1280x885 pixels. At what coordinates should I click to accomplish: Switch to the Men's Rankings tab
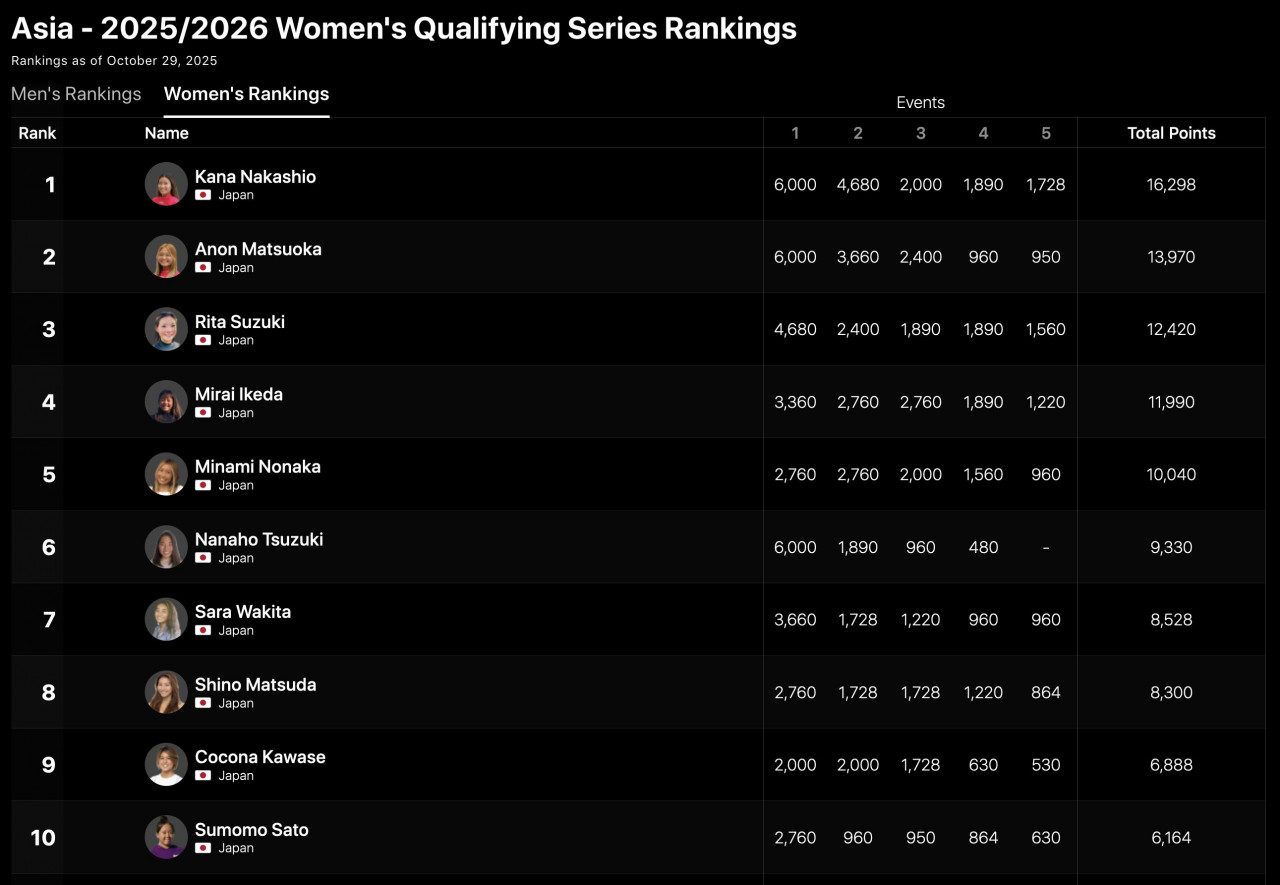coord(76,94)
